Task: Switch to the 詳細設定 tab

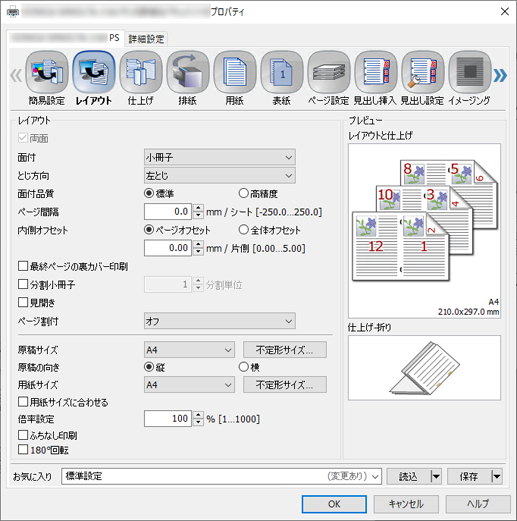Action: click(146, 39)
